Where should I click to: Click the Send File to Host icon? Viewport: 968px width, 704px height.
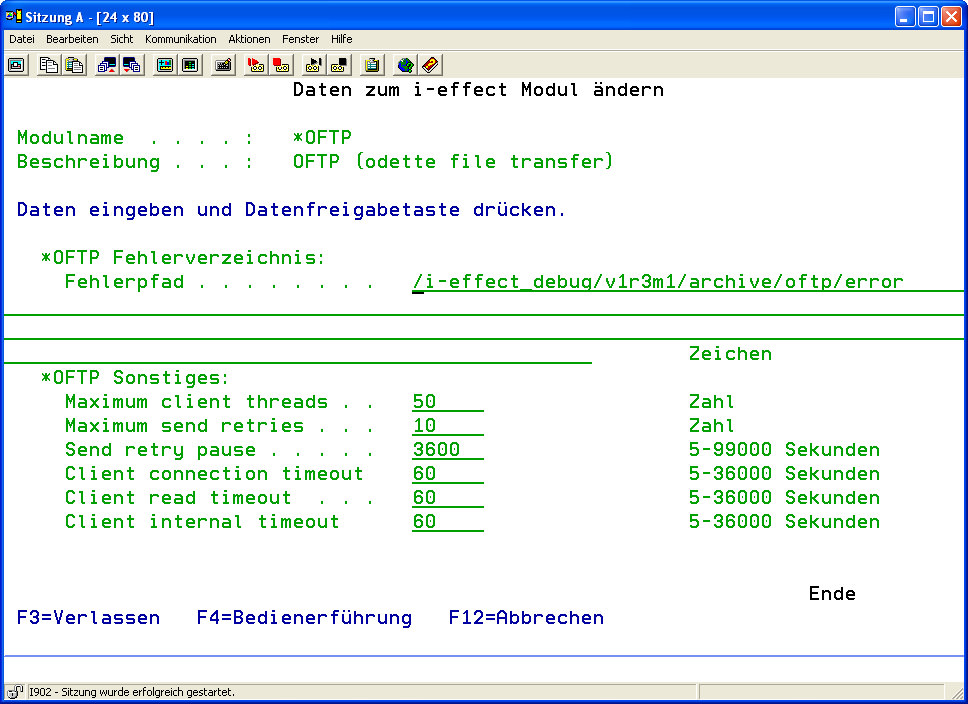coord(107,65)
